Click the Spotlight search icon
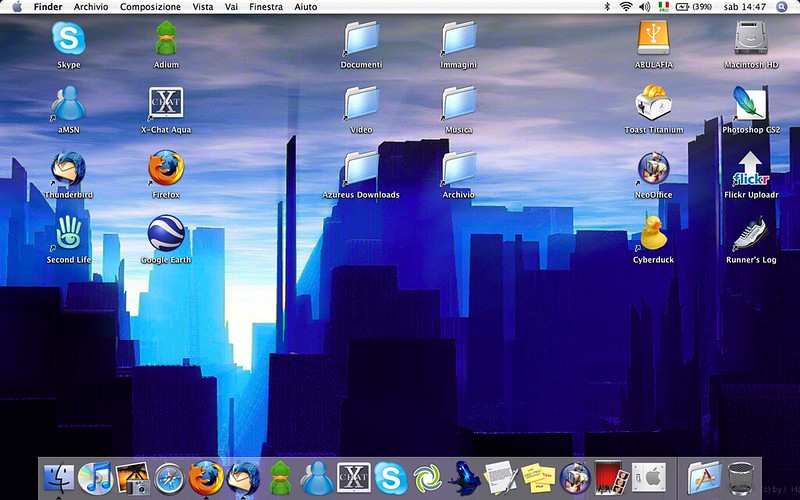This screenshot has width=800, height=500. point(781,7)
